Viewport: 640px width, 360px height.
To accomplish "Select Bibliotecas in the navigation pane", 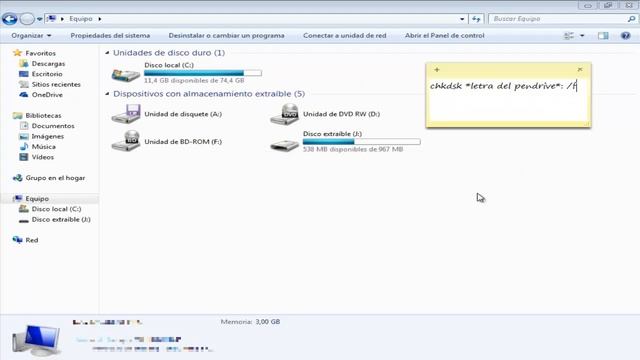I will (x=43, y=116).
